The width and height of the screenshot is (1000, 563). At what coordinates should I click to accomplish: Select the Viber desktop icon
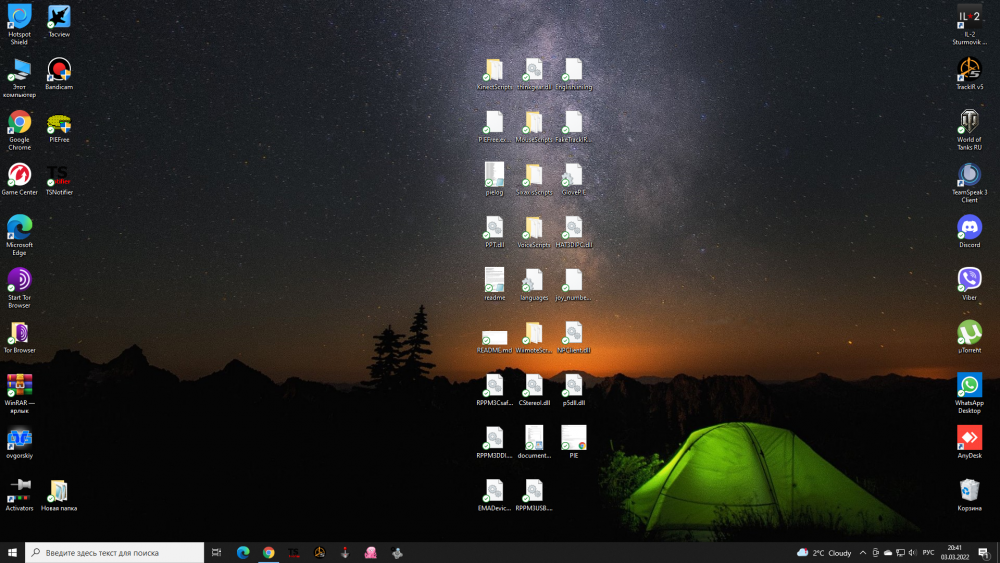[969, 280]
